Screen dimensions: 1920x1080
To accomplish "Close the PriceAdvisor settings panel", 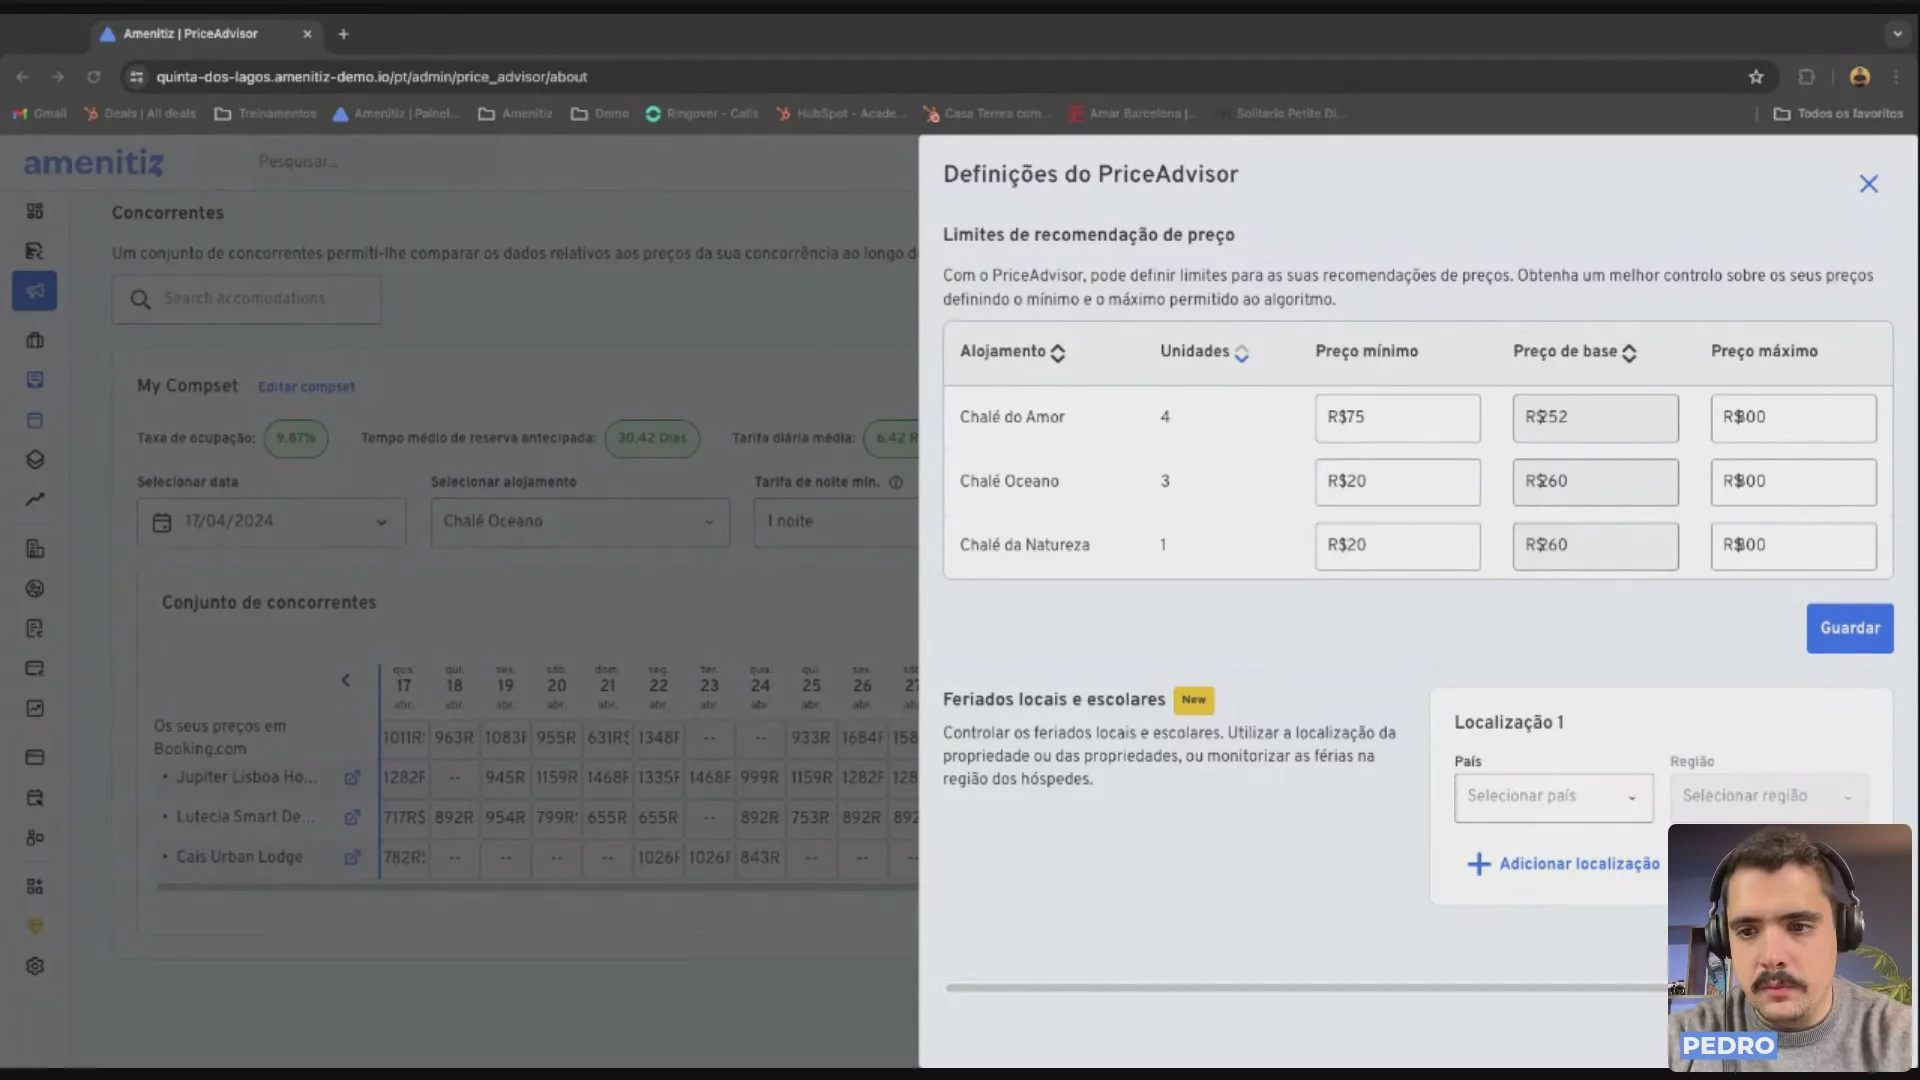I will tap(1868, 184).
